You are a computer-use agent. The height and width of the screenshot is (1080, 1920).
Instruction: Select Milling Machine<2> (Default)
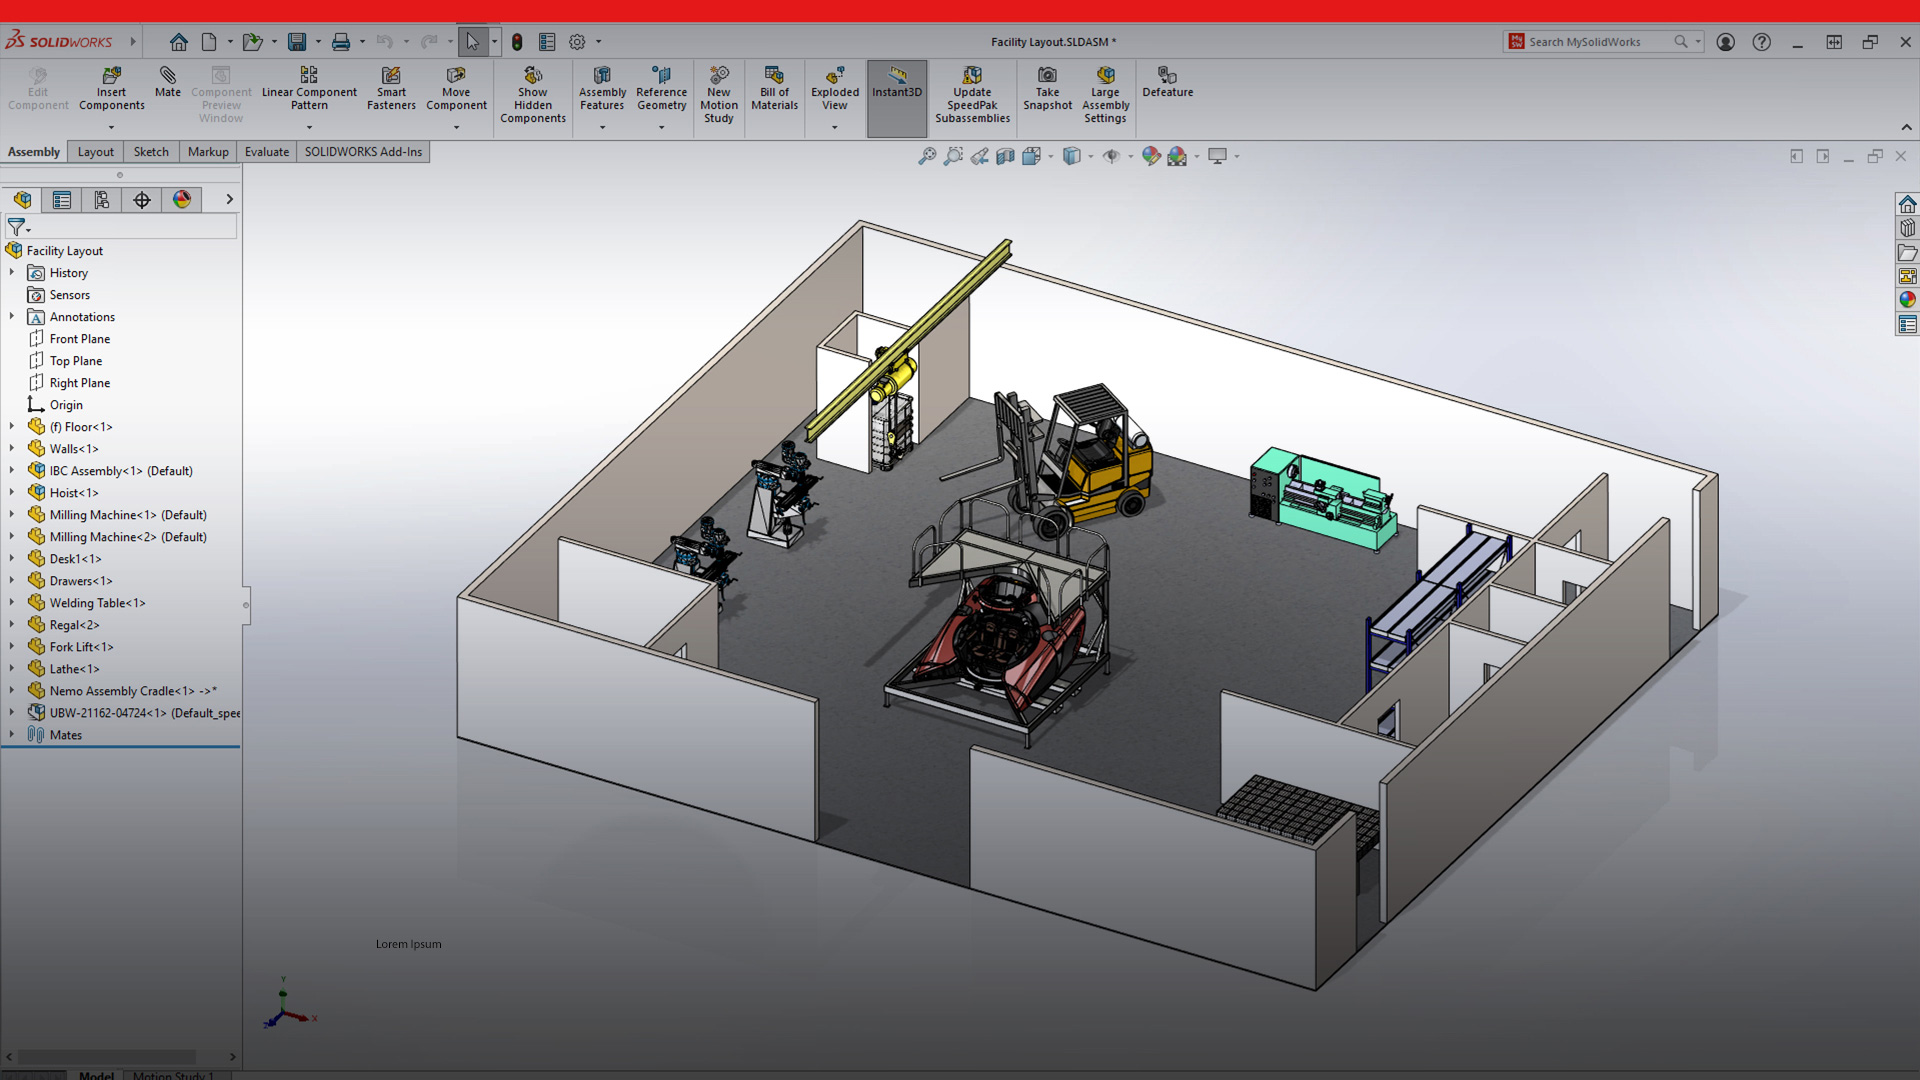coord(128,537)
